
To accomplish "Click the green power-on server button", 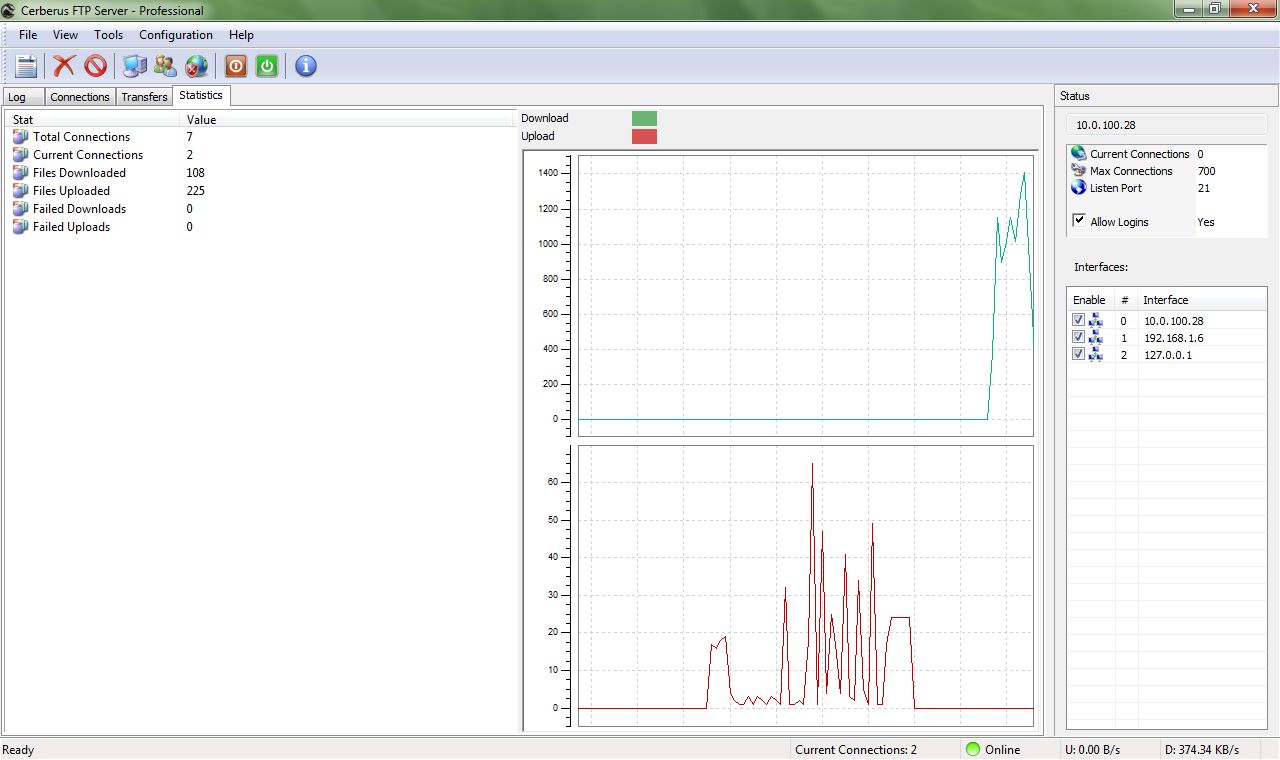I will [266, 66].
